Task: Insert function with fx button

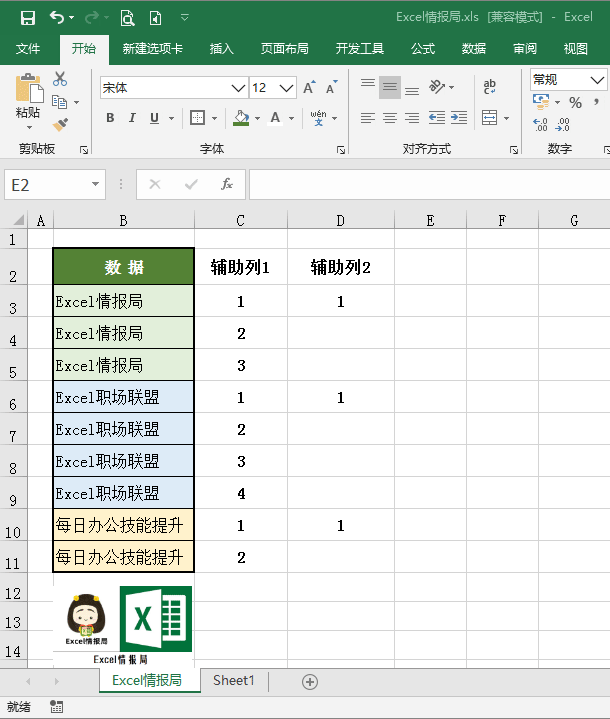Action: point(227,184)
